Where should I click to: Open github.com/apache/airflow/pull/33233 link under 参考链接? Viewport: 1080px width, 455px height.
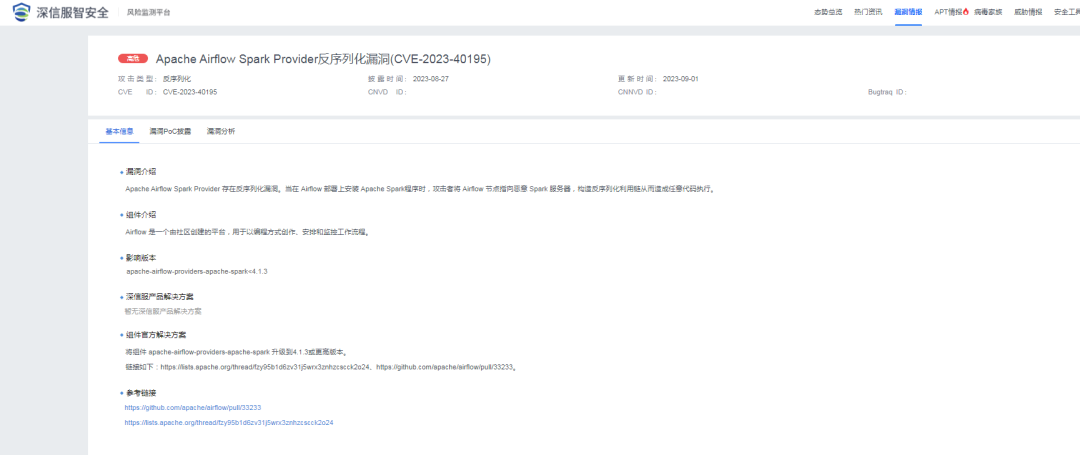pos(193,408)
